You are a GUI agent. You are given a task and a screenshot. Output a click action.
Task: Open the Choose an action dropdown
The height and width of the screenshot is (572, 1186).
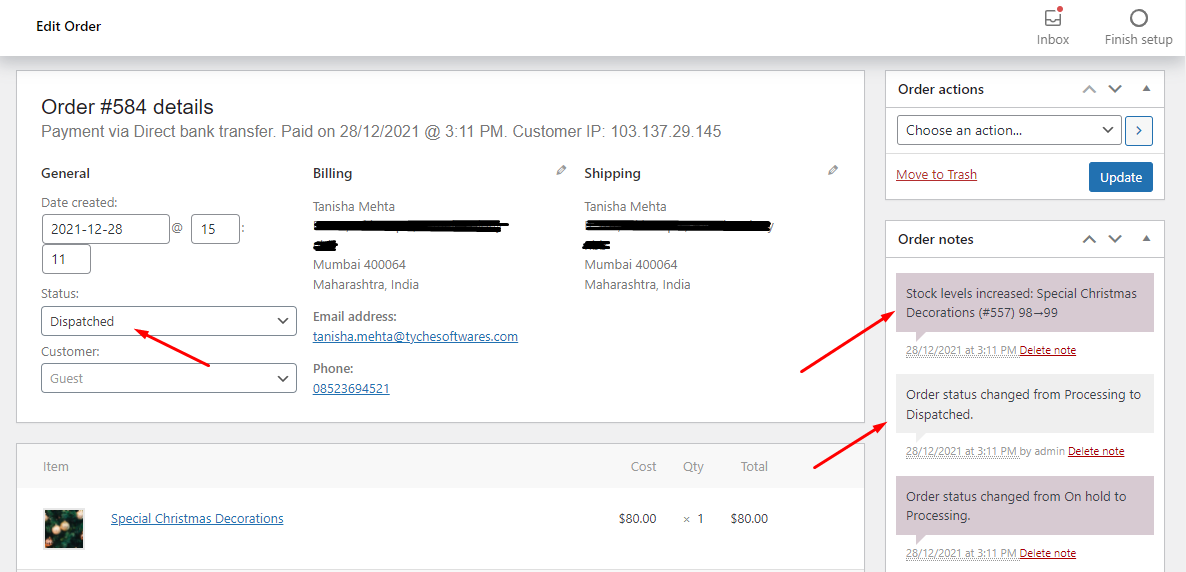click(1009, 130)
